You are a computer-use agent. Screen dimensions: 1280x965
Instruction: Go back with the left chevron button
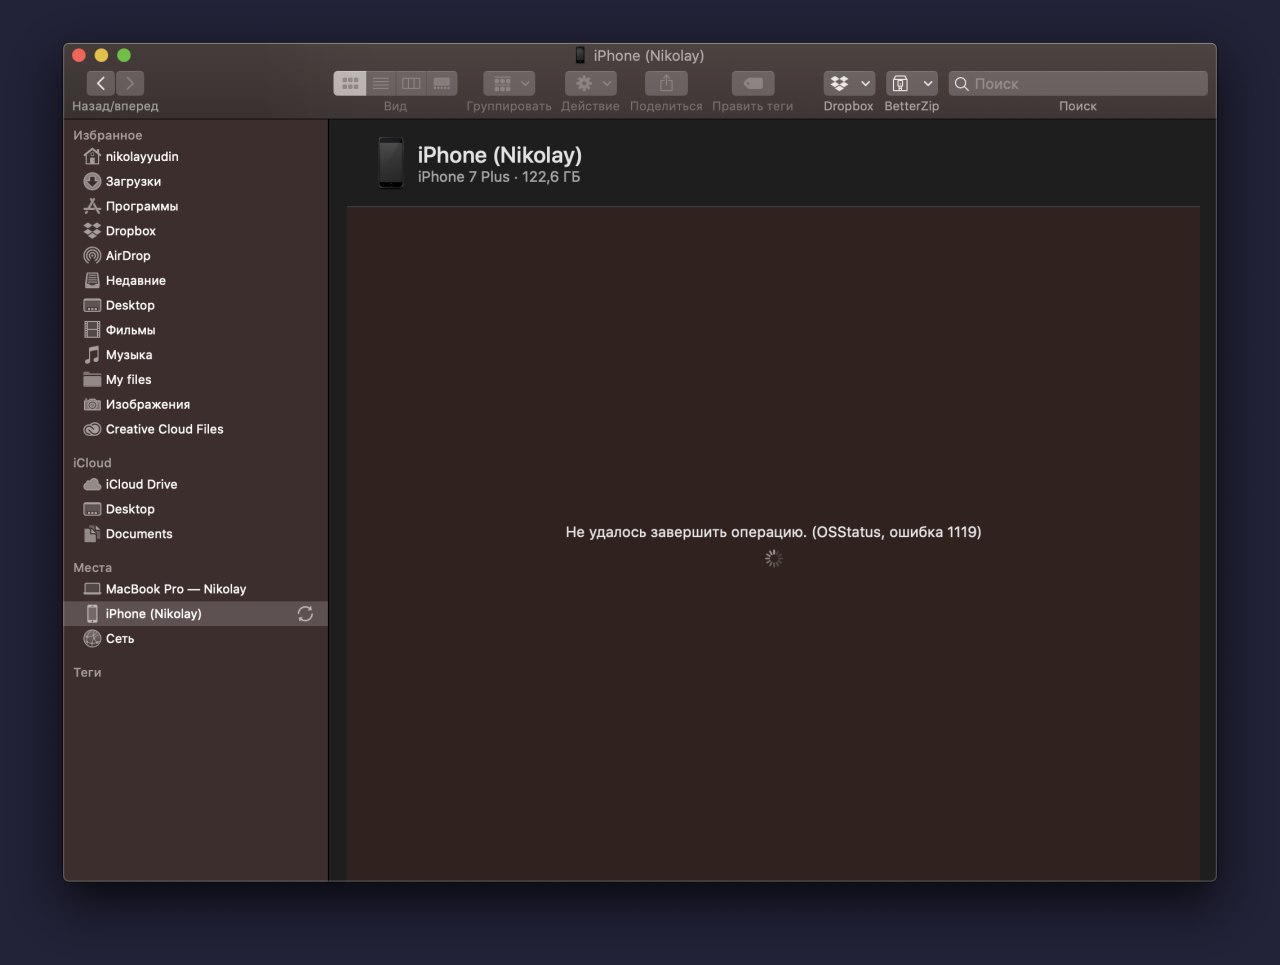pyautogui.click(x=101, y=83)
